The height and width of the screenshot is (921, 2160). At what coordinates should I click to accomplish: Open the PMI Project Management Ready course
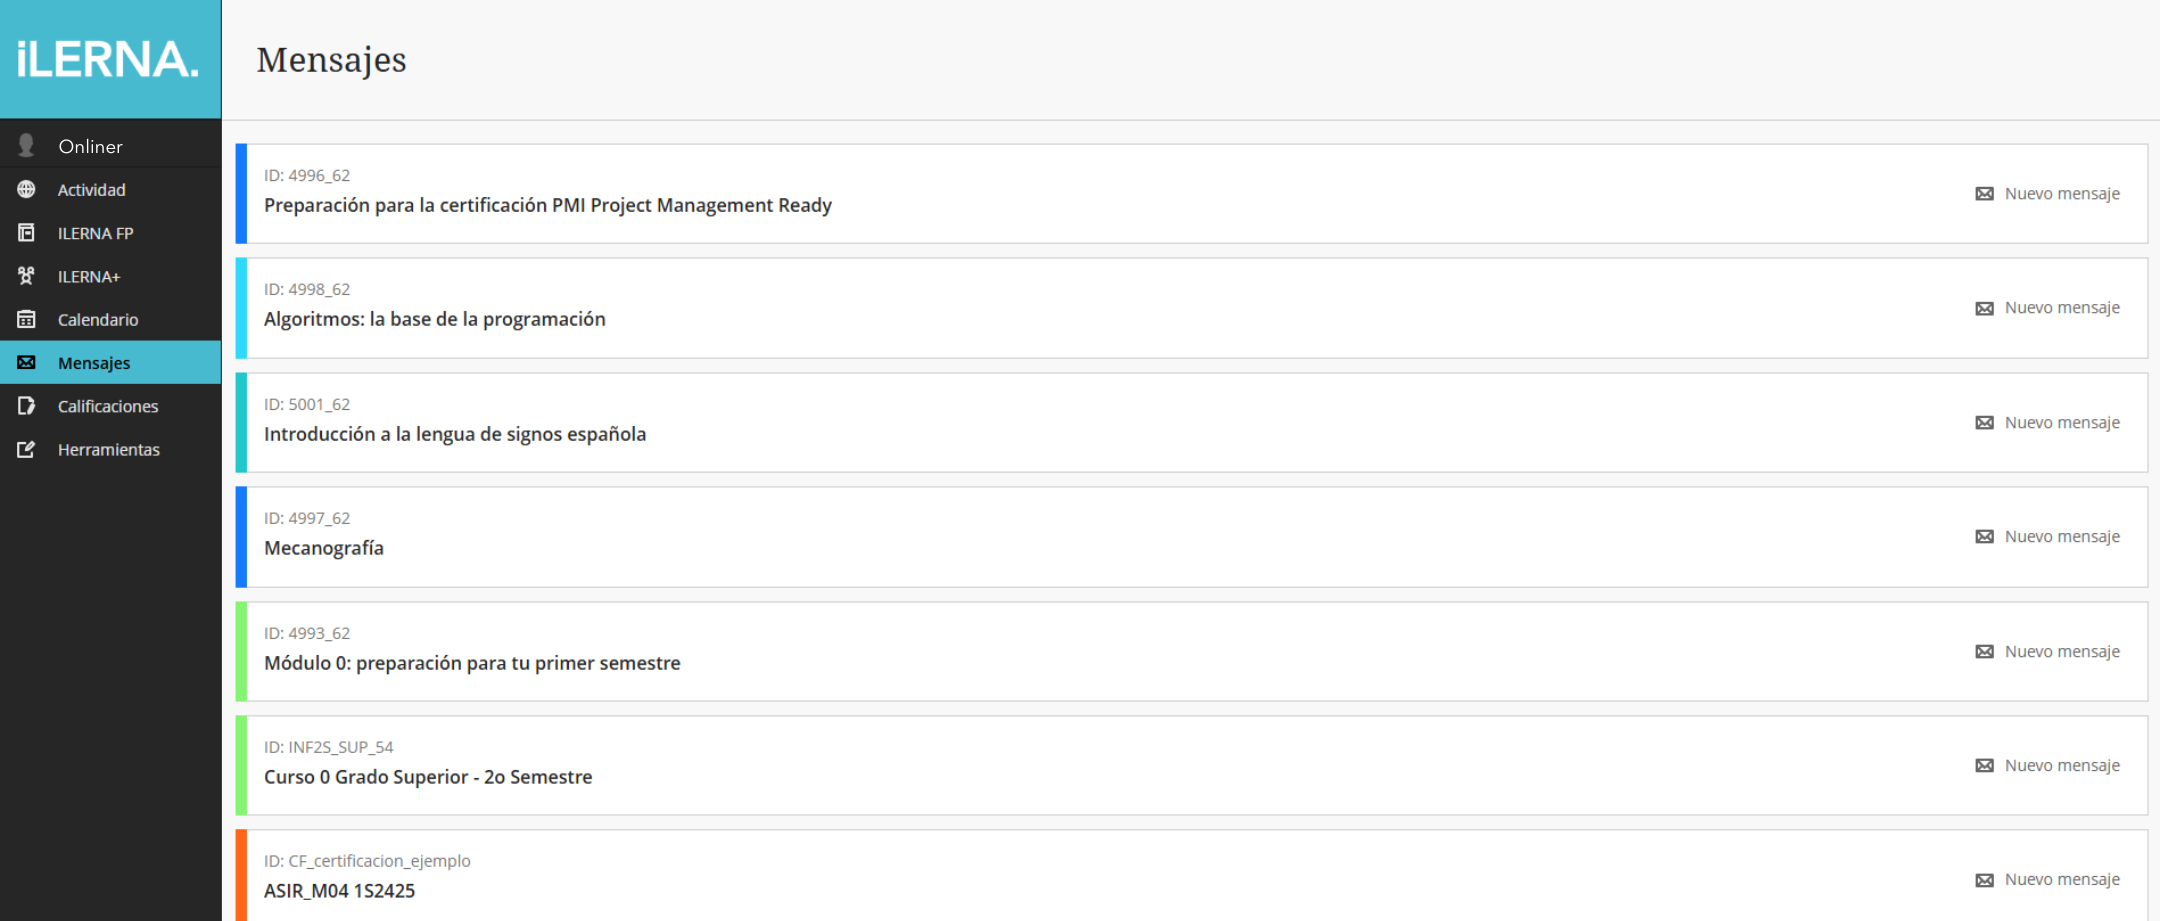pos(547,205)
